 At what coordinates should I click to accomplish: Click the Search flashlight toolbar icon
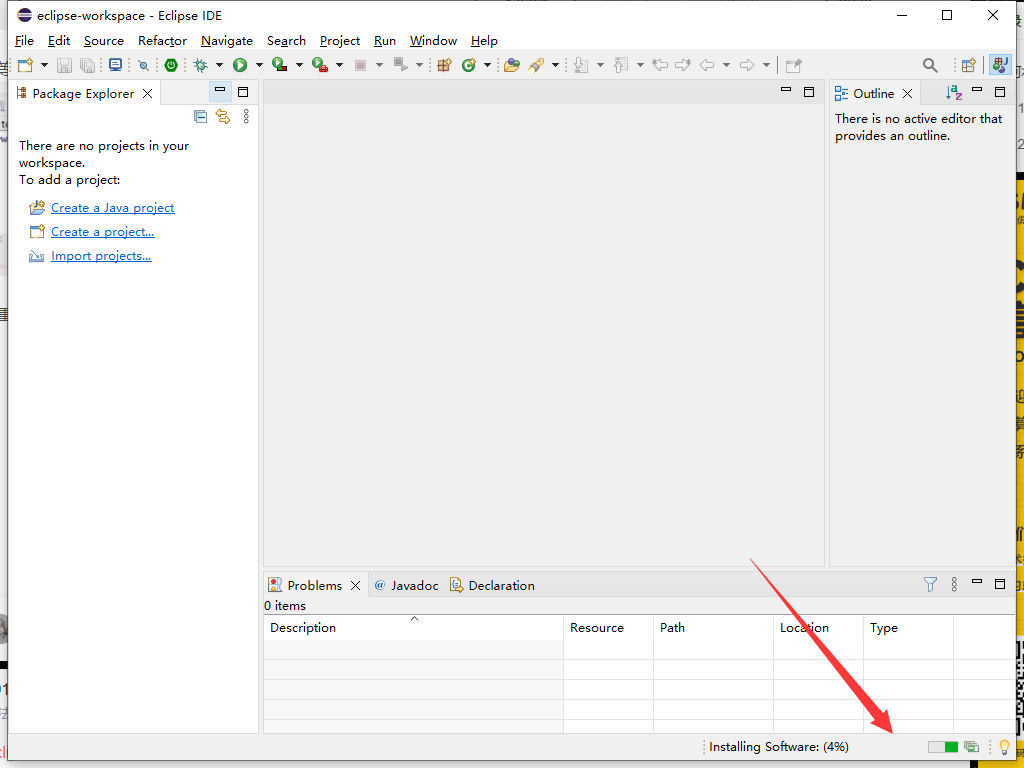tap(536, 65)
